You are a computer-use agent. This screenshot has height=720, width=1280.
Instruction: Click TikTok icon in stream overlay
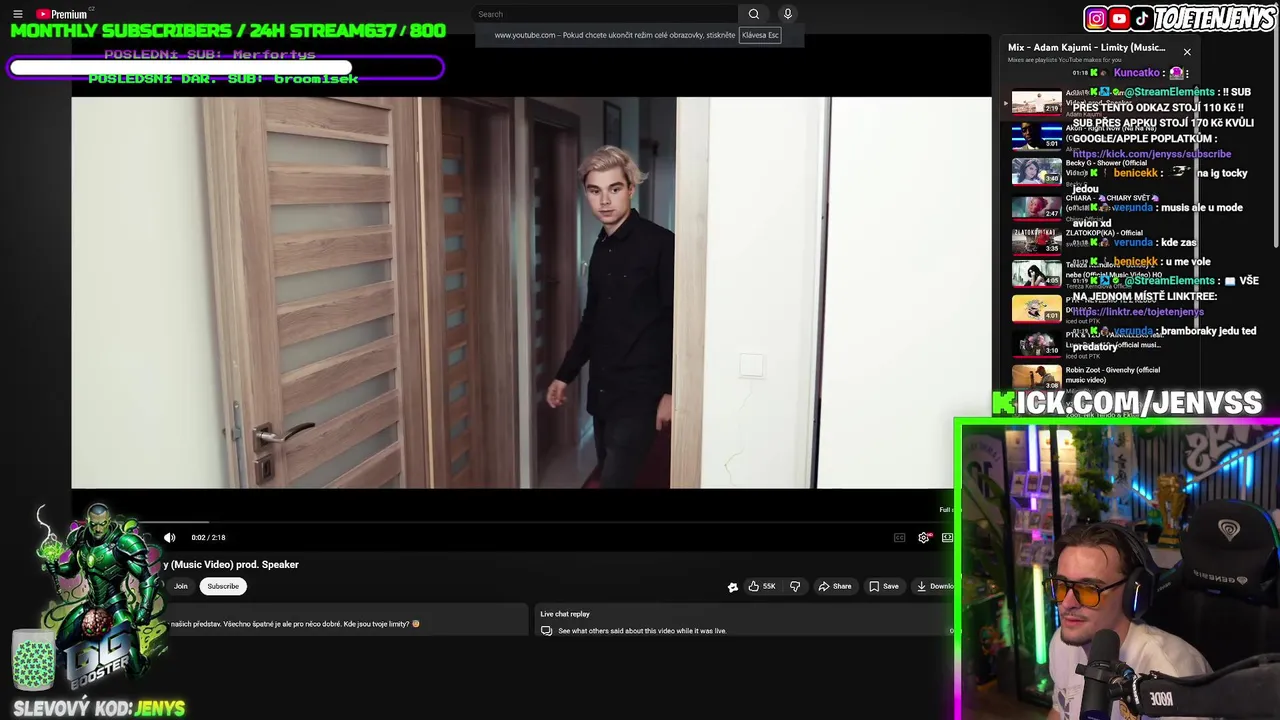click(x=1142, y=18)
